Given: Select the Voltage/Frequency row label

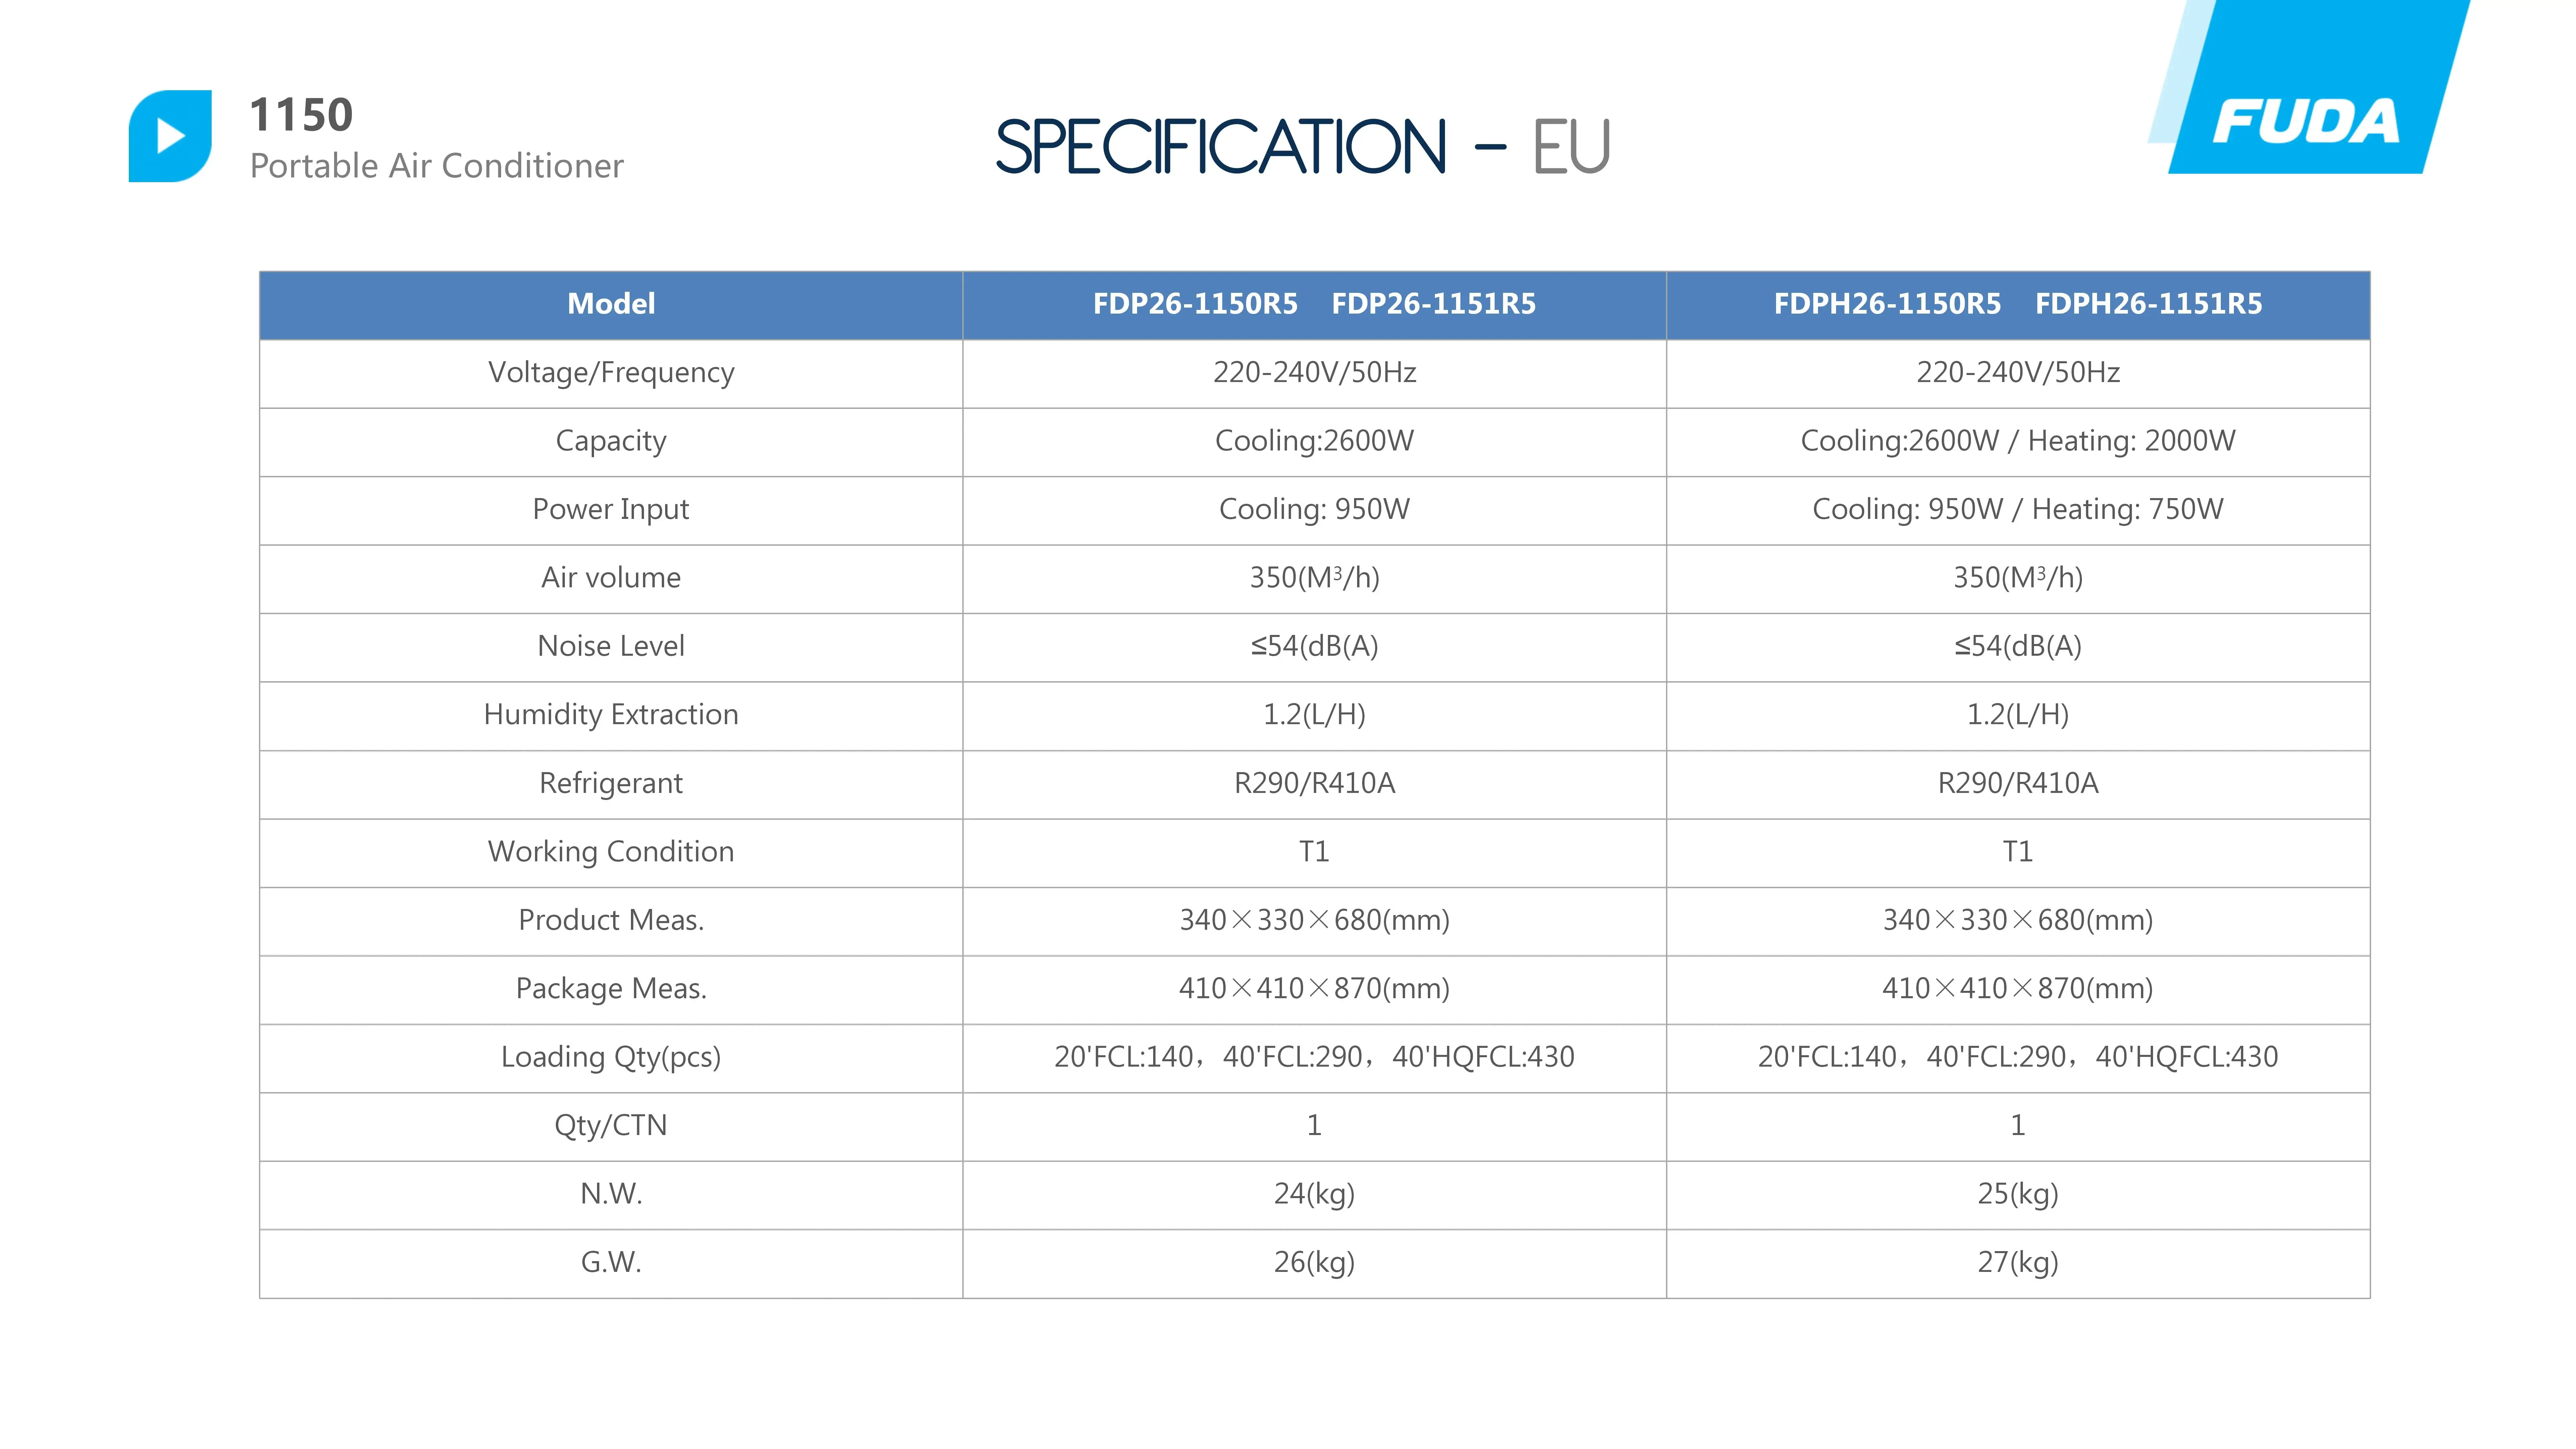Looking at the screenshot, I should pyautogui.click(x=611, y=373).
